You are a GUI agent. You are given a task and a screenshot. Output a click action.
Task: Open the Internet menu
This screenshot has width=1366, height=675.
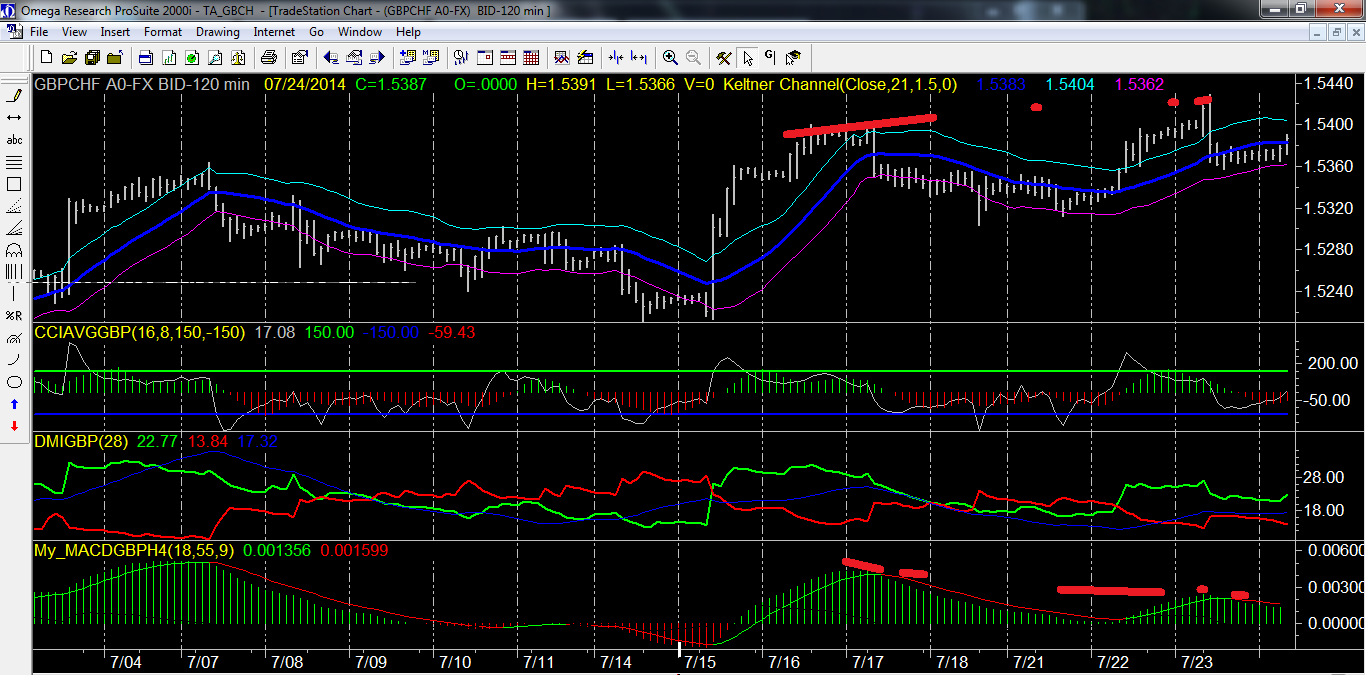(274, 32)
